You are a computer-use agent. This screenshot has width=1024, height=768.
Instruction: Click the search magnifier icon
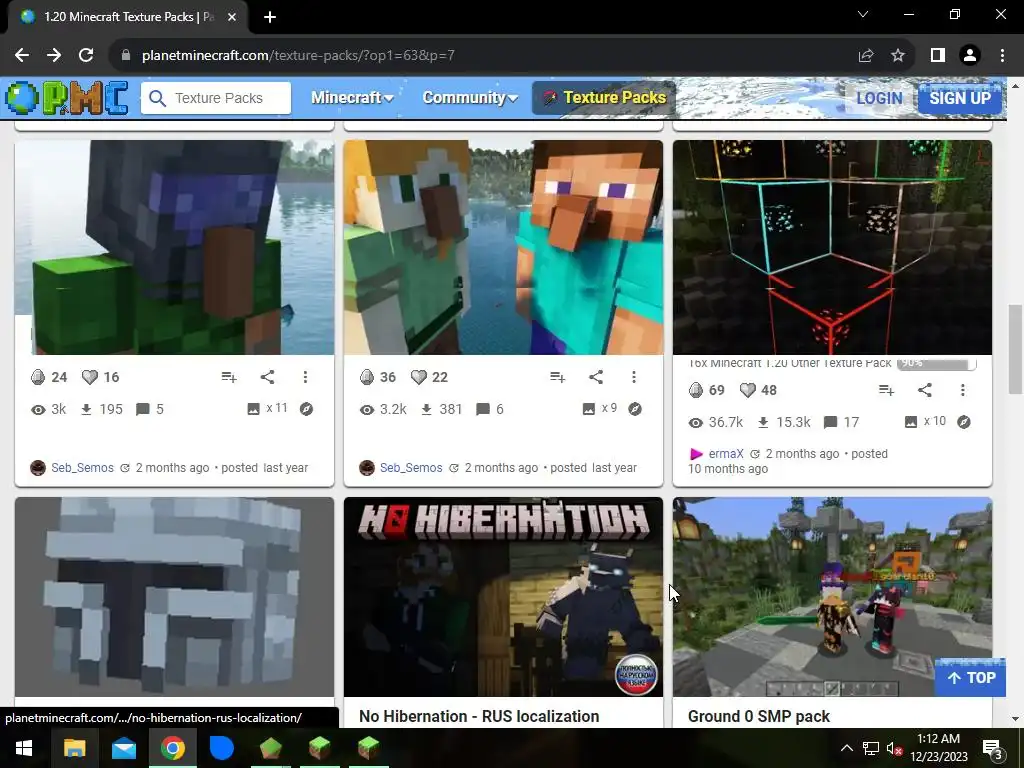click(157, 99)
